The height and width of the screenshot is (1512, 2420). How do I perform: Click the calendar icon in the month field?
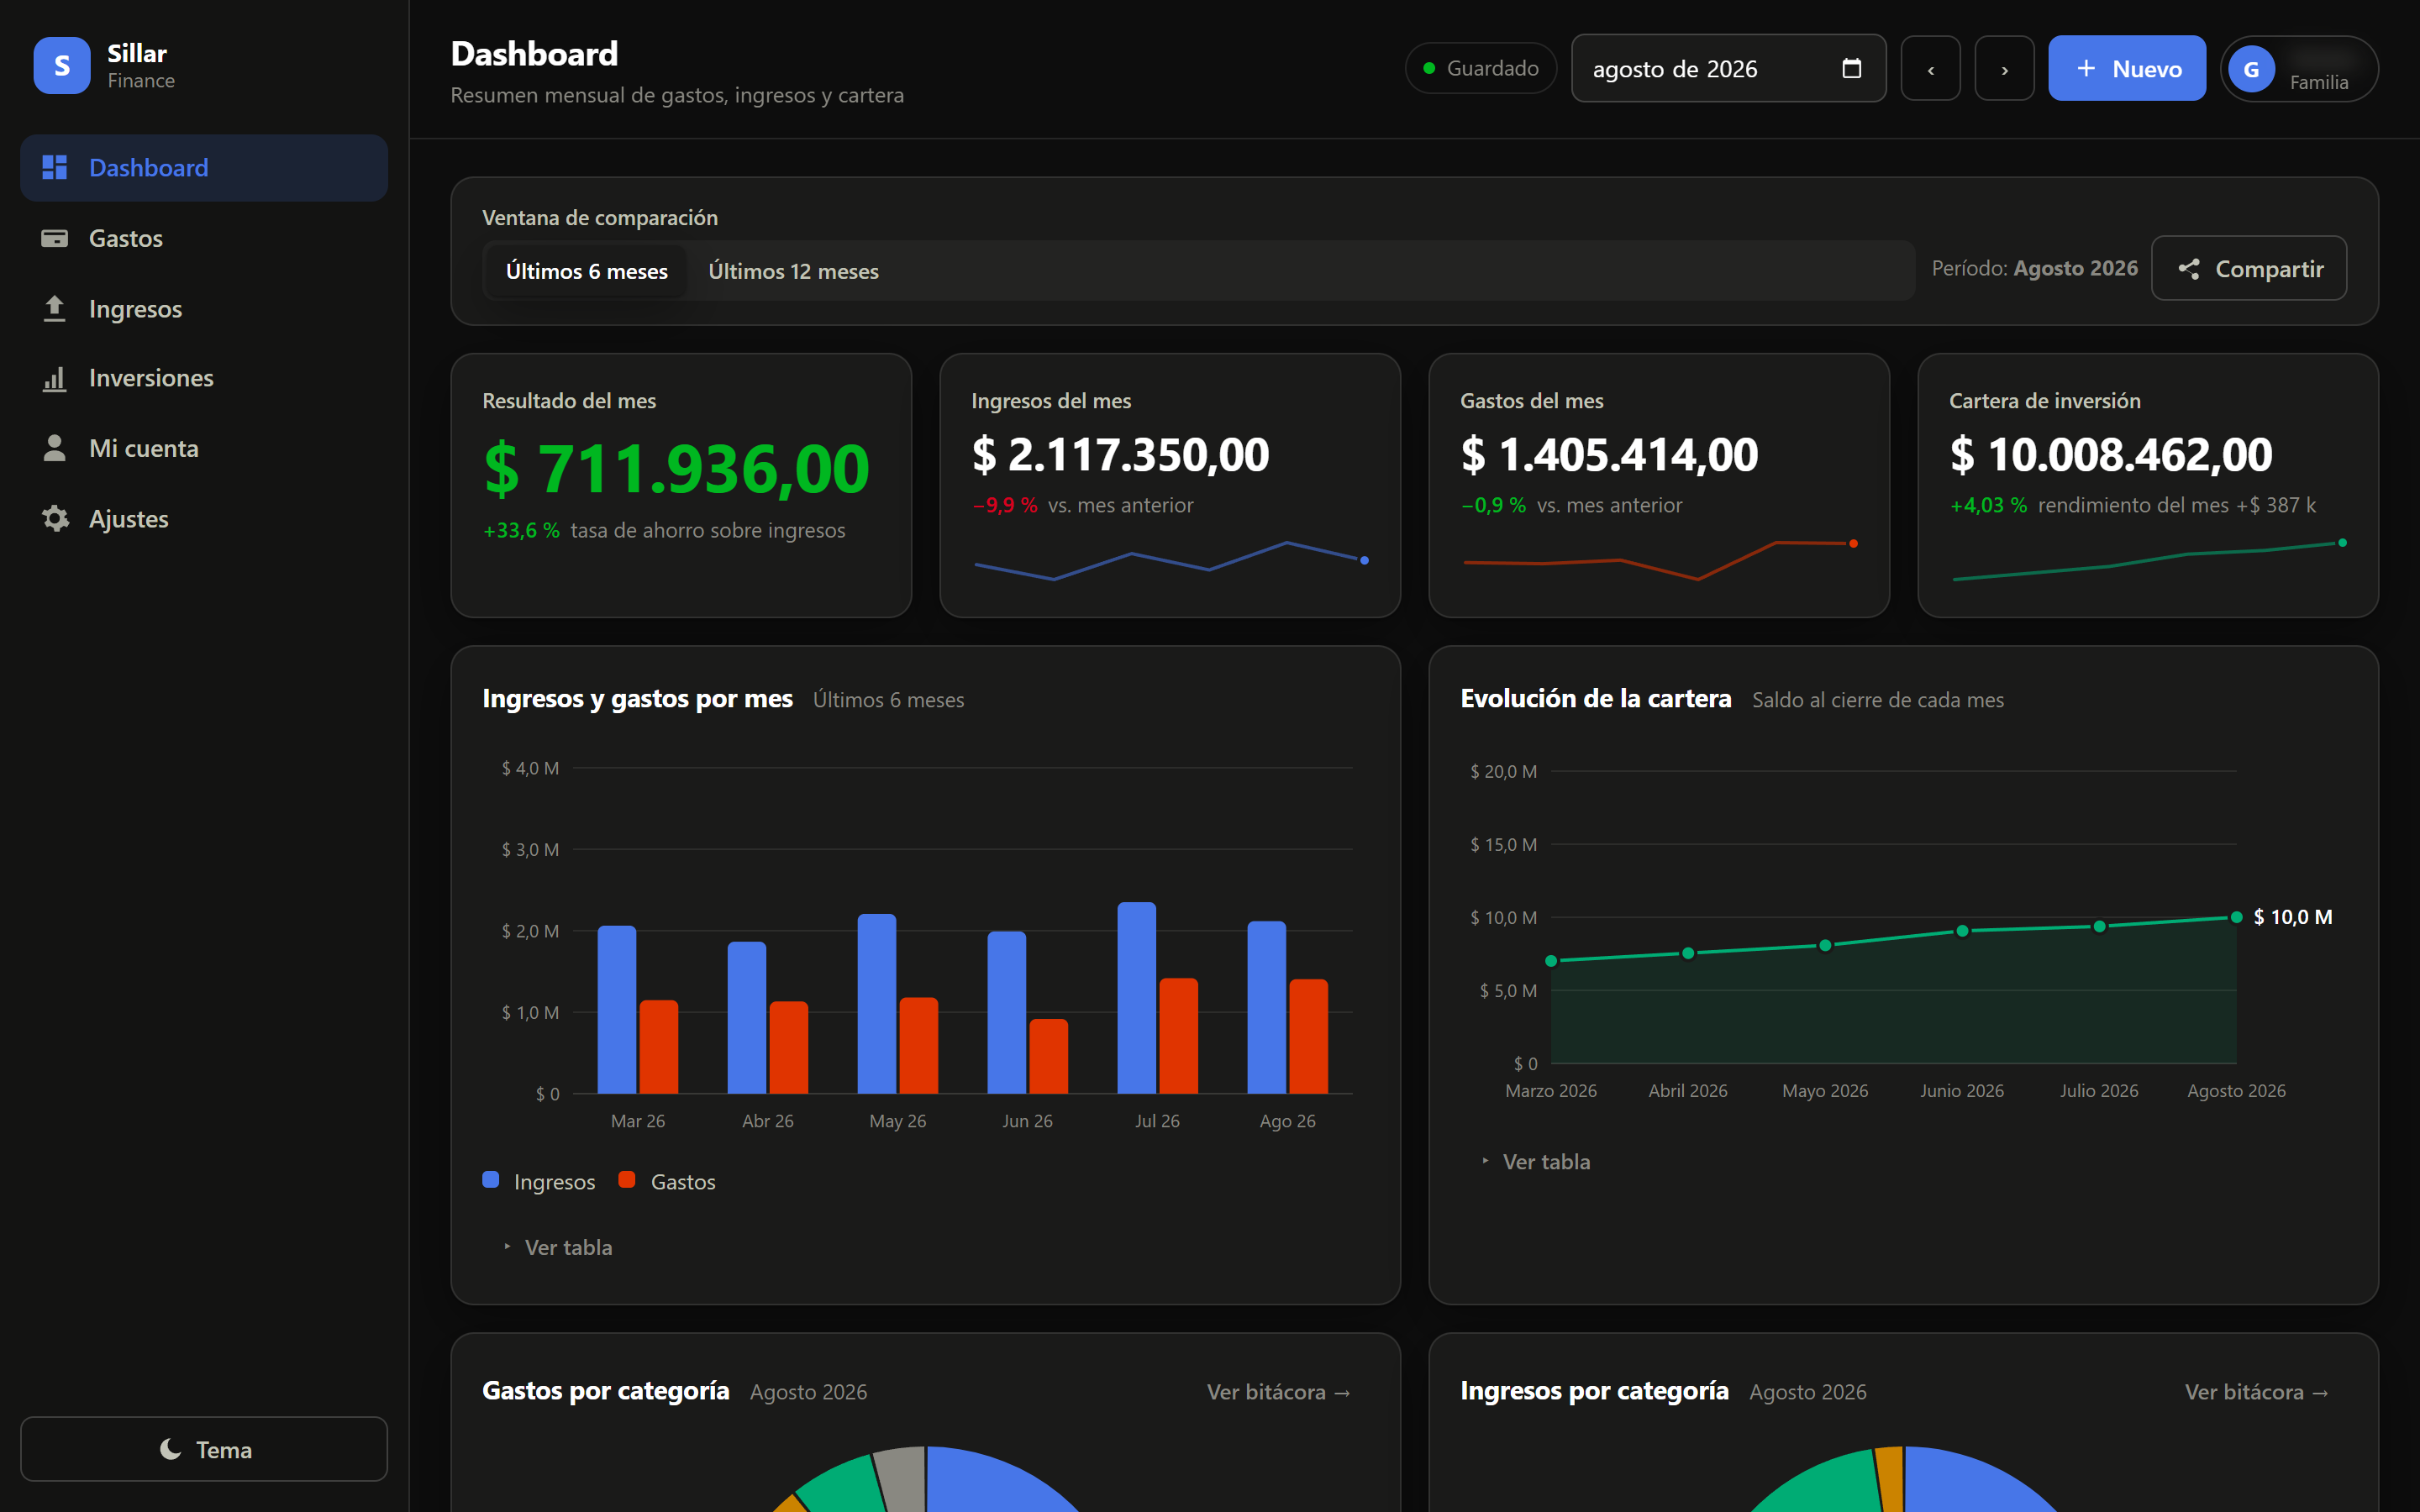coord(1851,68)
